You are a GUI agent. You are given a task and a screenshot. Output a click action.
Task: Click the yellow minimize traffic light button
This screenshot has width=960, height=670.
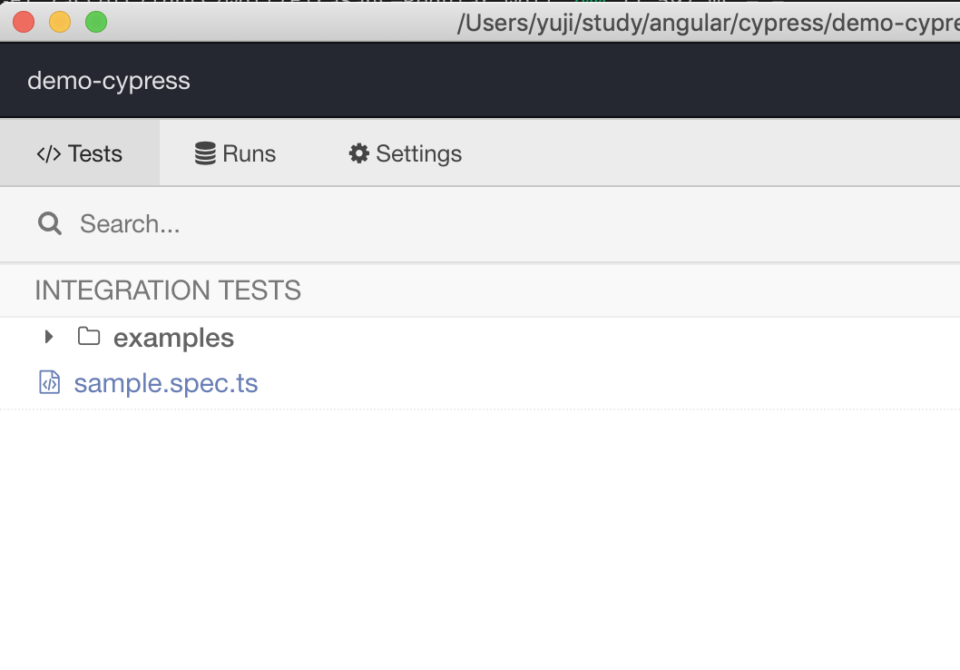60,20
